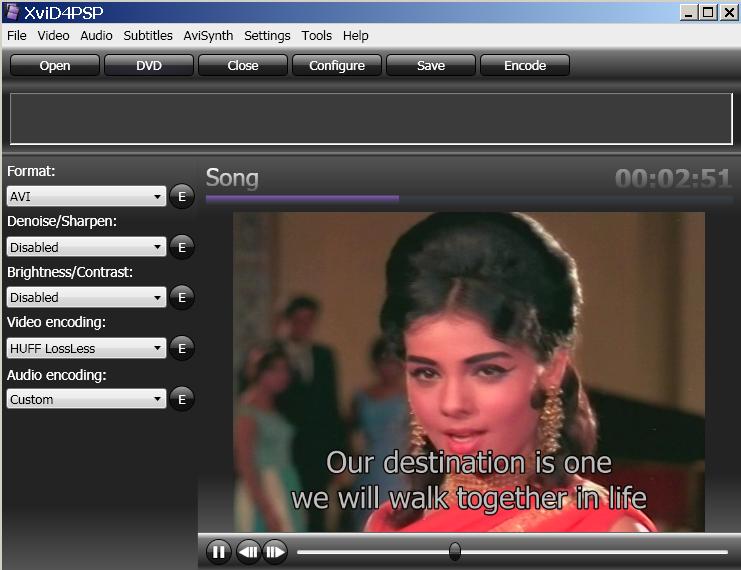
Task: Edit the Format preset with E button
Action: coord(182,196)
